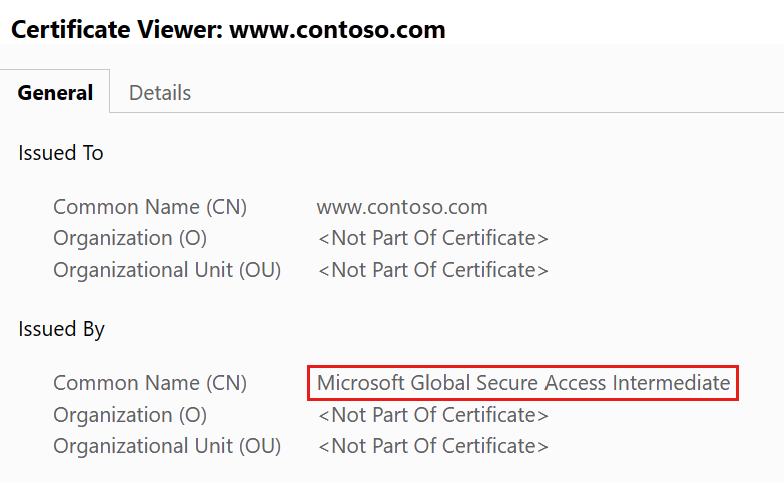
Task: Click Common Name (CN) label under Issued By
Action: (x=150, y=383)
